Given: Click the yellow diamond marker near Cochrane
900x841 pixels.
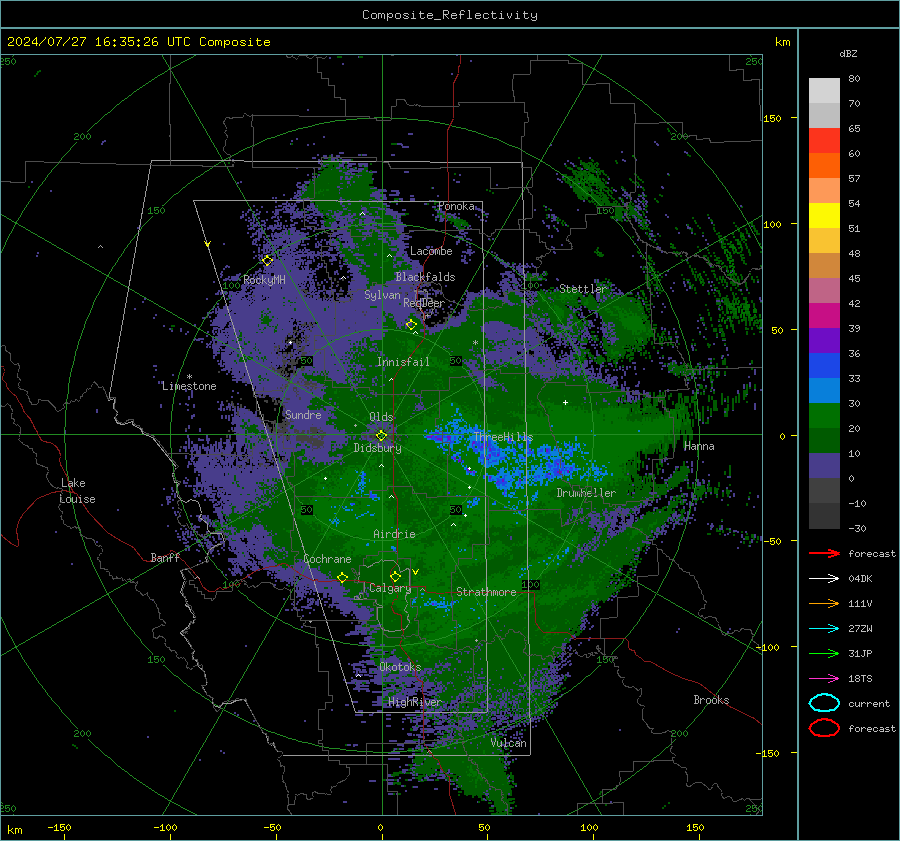Looking at the screenshot, I should (x=342, y=577).
